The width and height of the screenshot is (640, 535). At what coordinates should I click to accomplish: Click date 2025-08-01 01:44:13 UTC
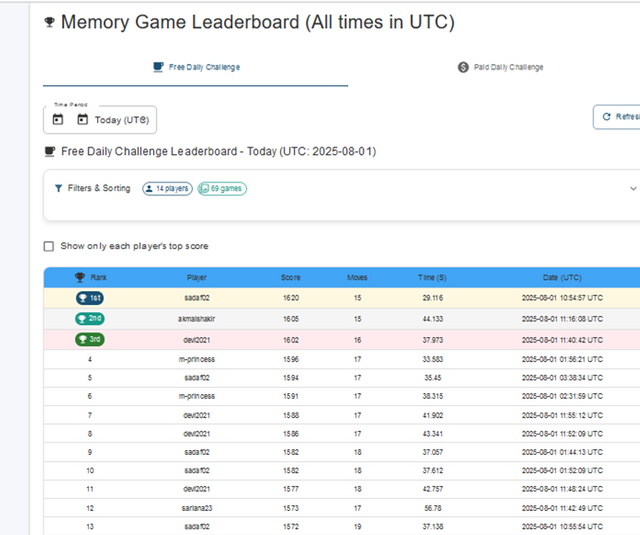click(x=562, y=452)
